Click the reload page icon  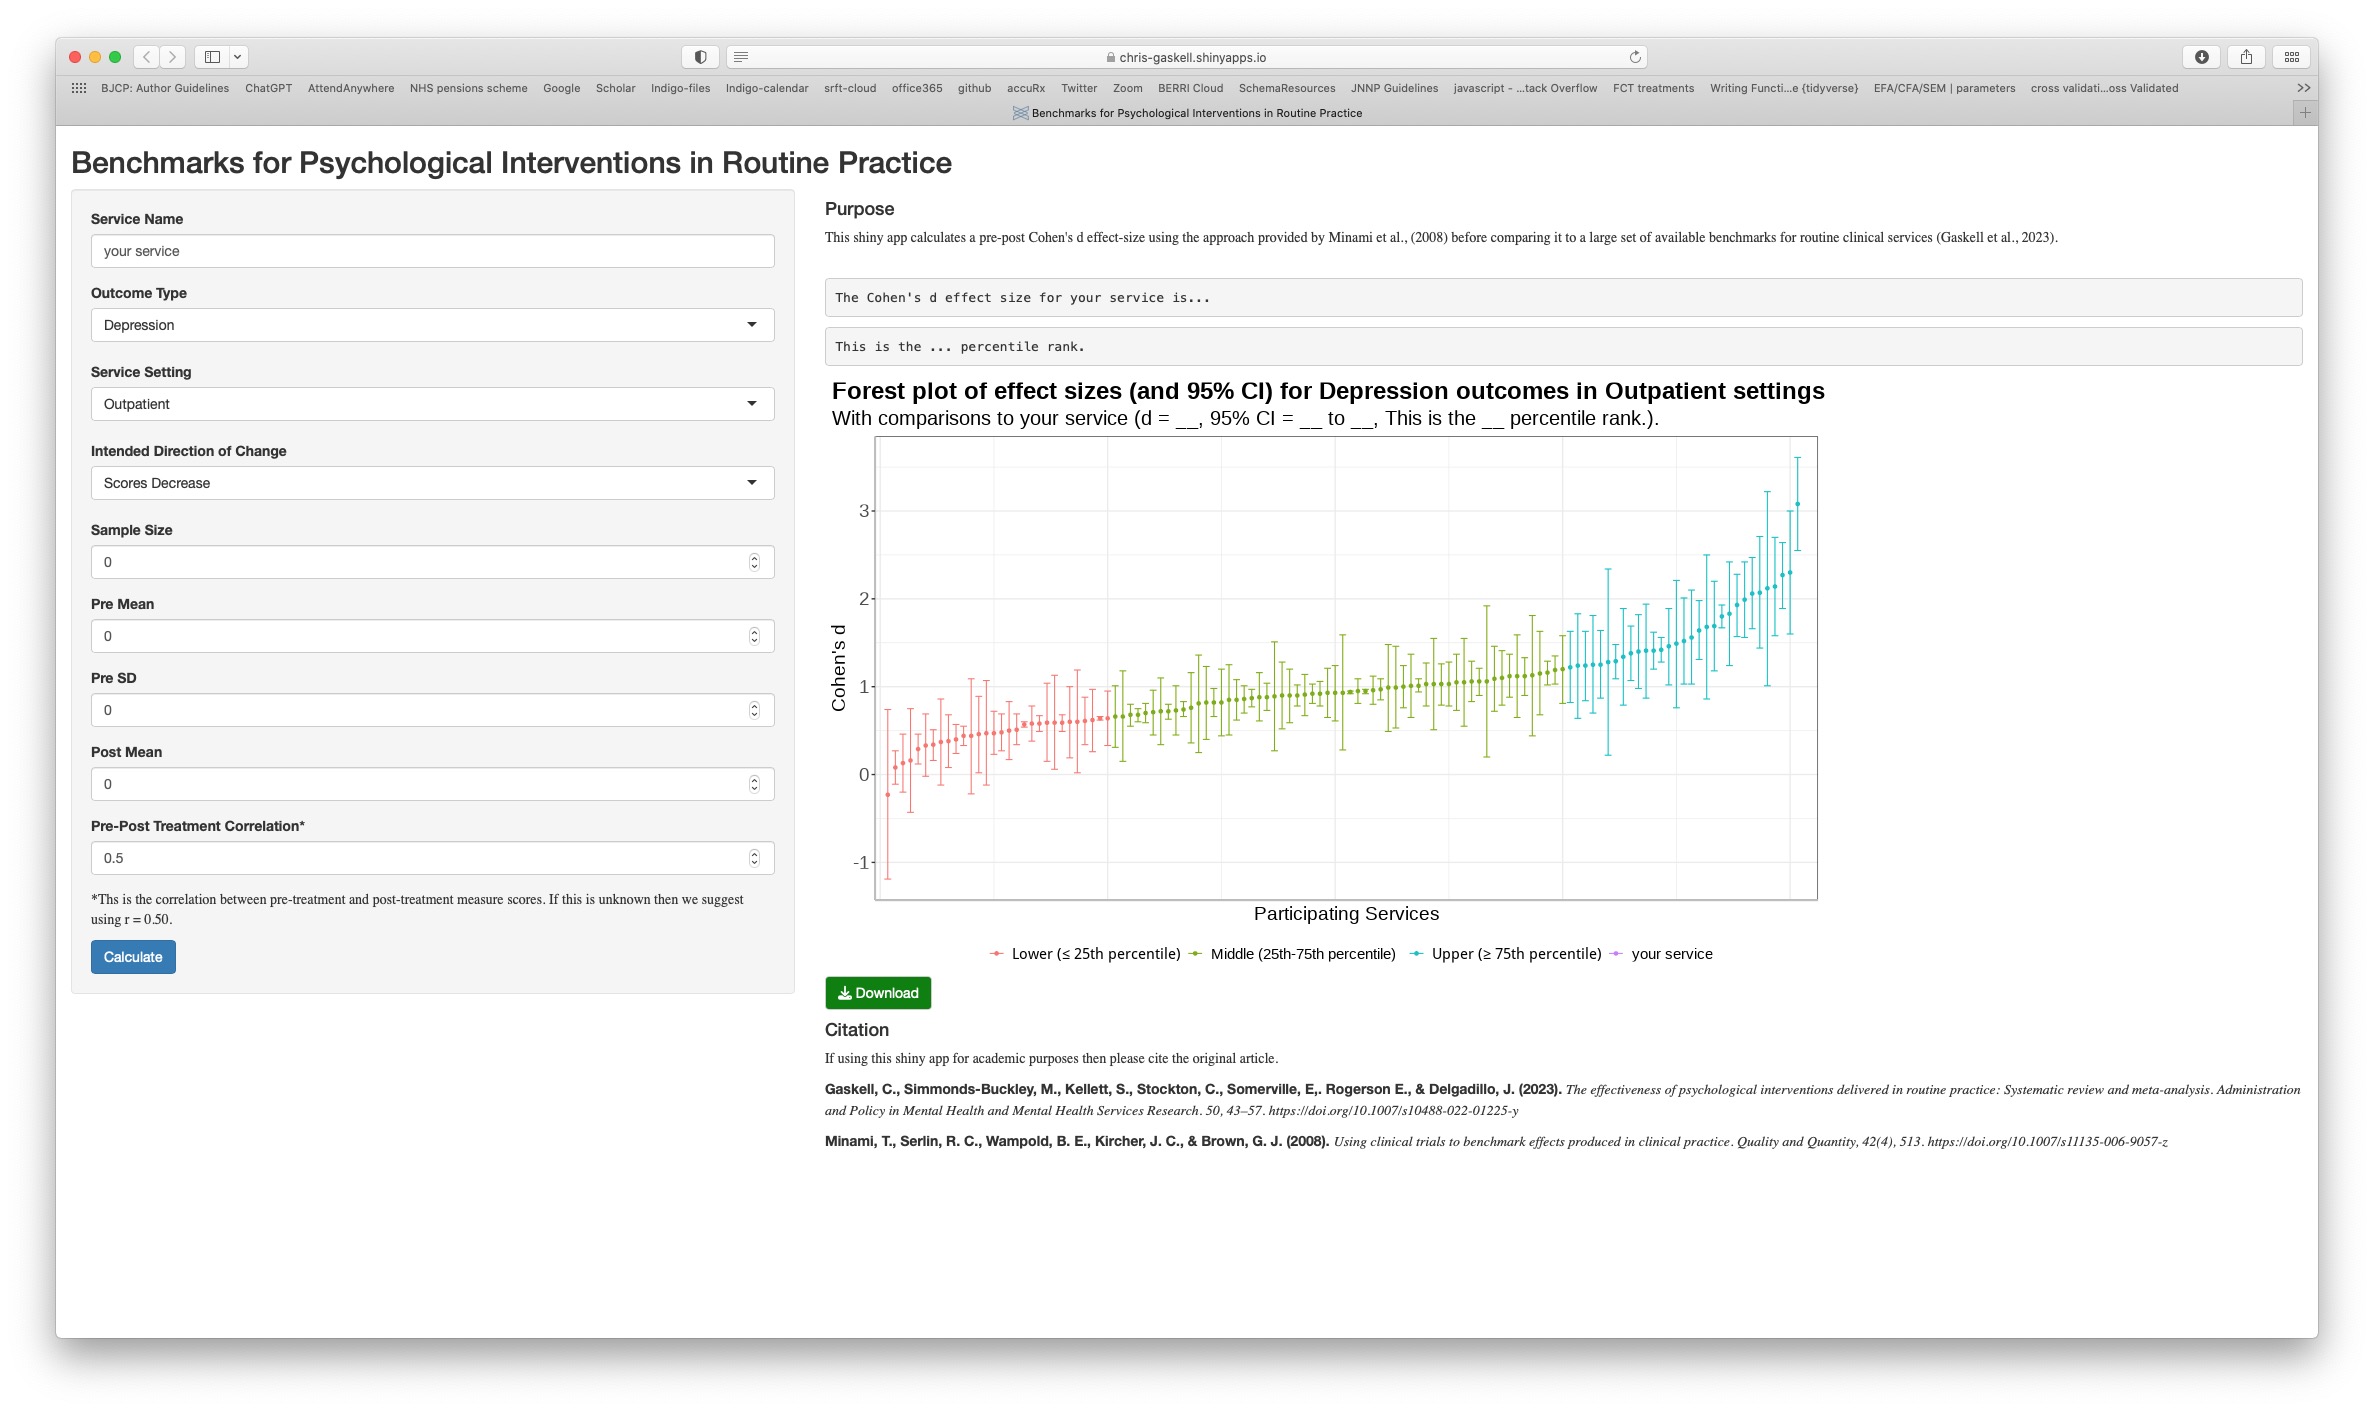pyautogui.click(x=1635, y=57)
